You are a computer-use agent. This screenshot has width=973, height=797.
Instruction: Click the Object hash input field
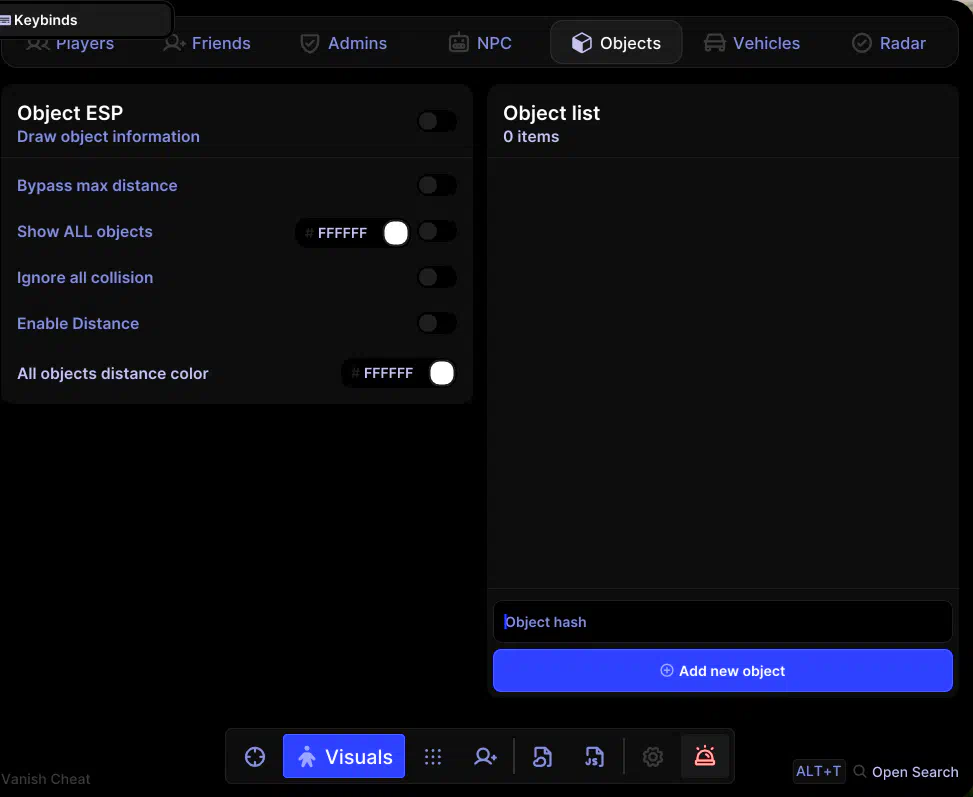722,622
